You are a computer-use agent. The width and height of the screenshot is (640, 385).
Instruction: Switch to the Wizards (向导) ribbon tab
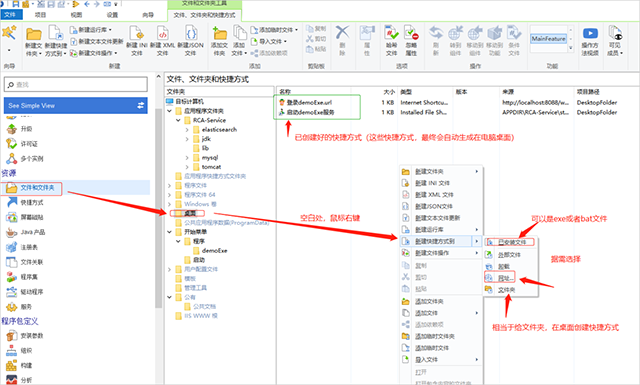[148, 15]
